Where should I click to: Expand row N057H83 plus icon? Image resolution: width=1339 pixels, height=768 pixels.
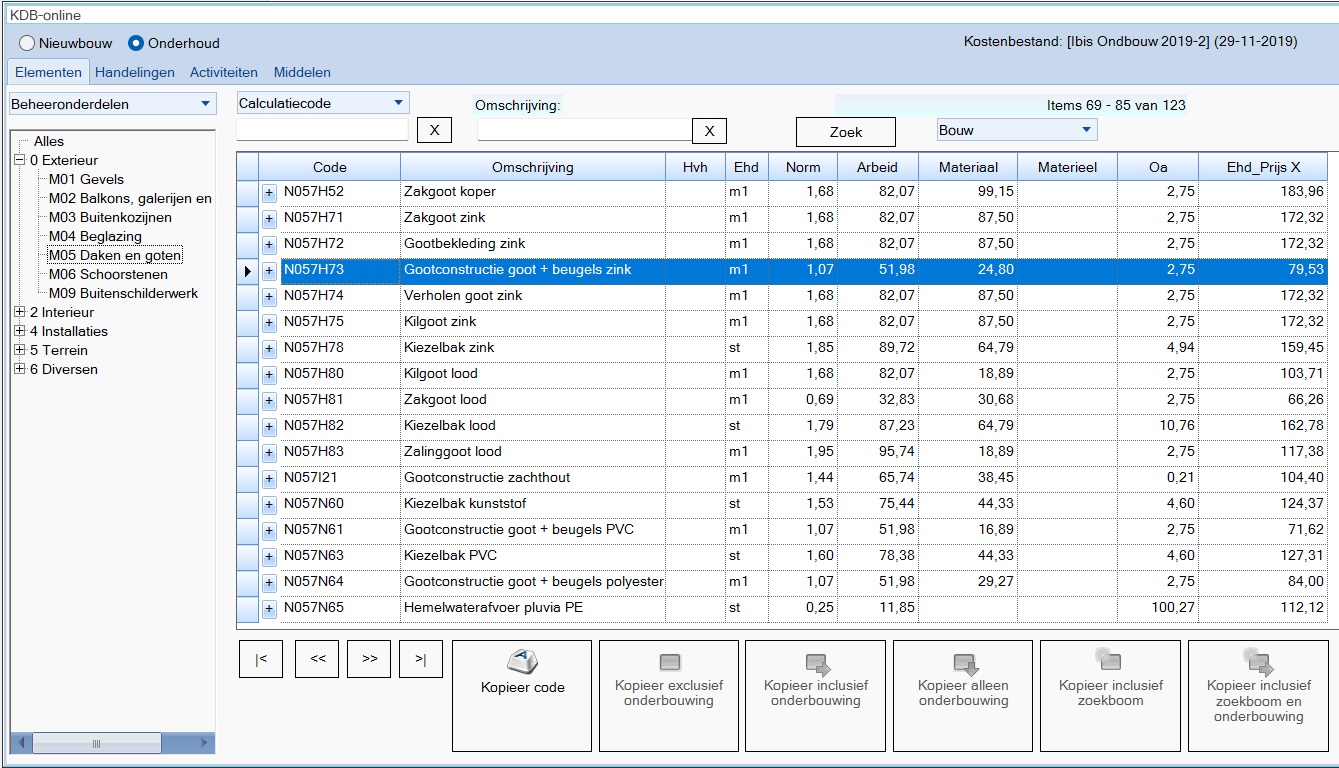(269, 452)
